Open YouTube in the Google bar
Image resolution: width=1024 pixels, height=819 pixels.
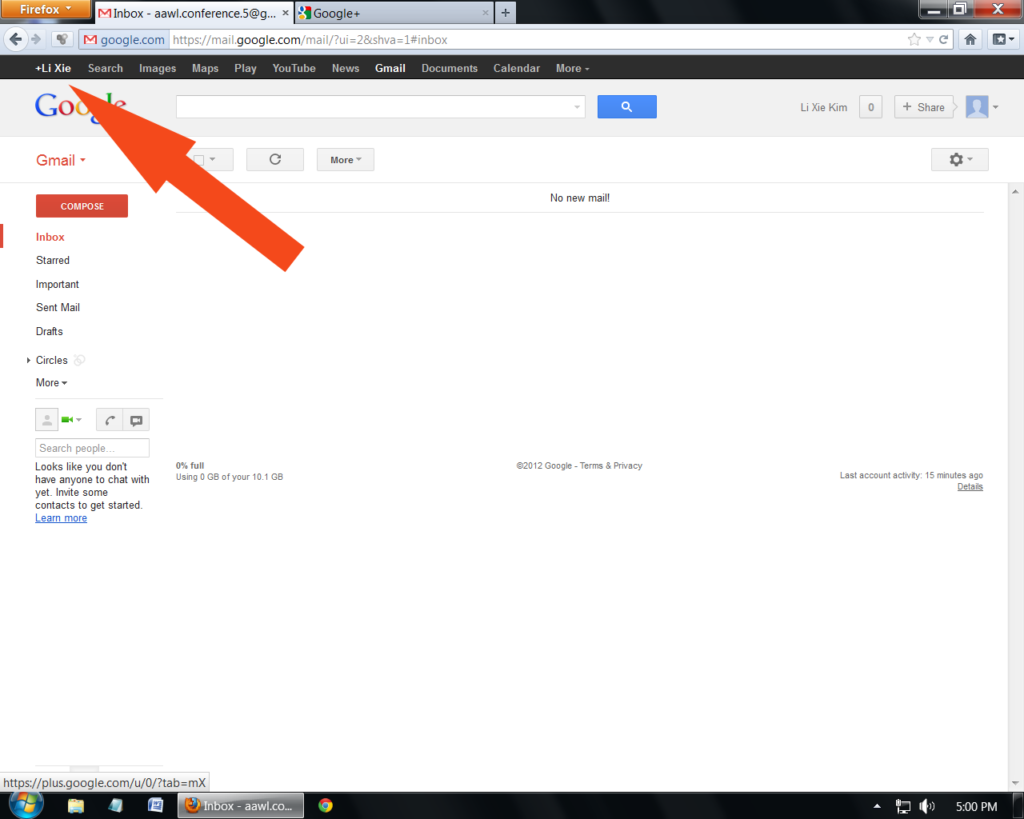(294, 68)
